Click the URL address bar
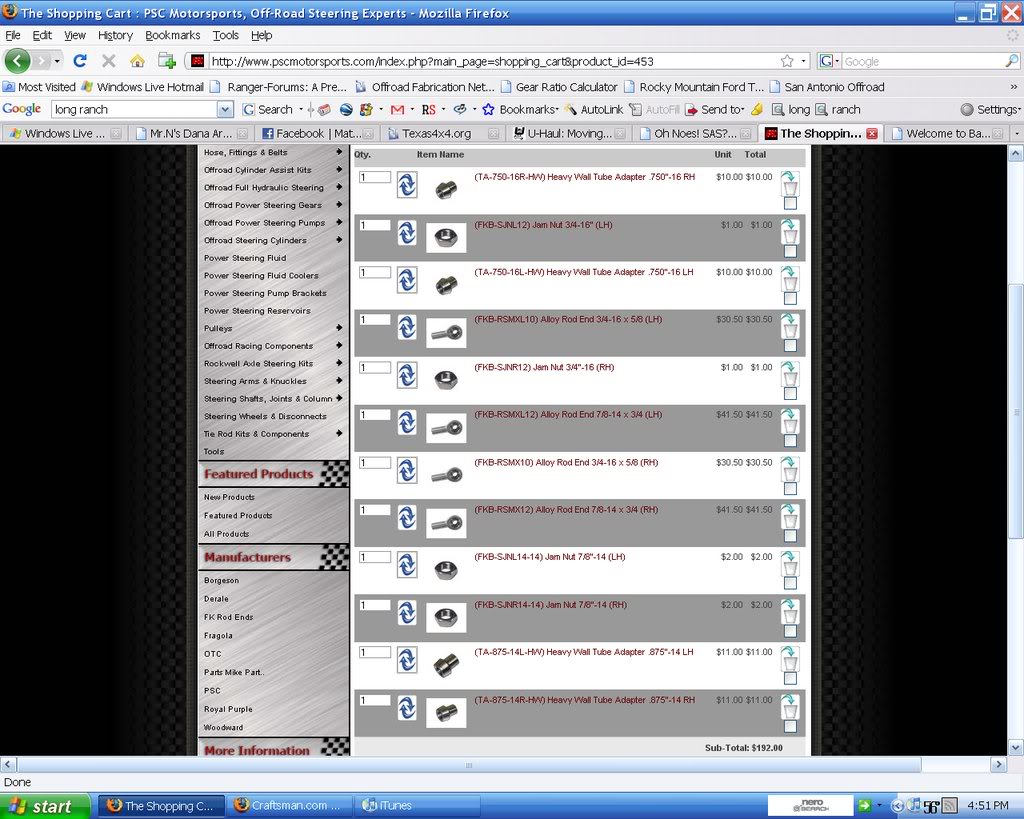The image size is (1024, 819). coord(493,61)
